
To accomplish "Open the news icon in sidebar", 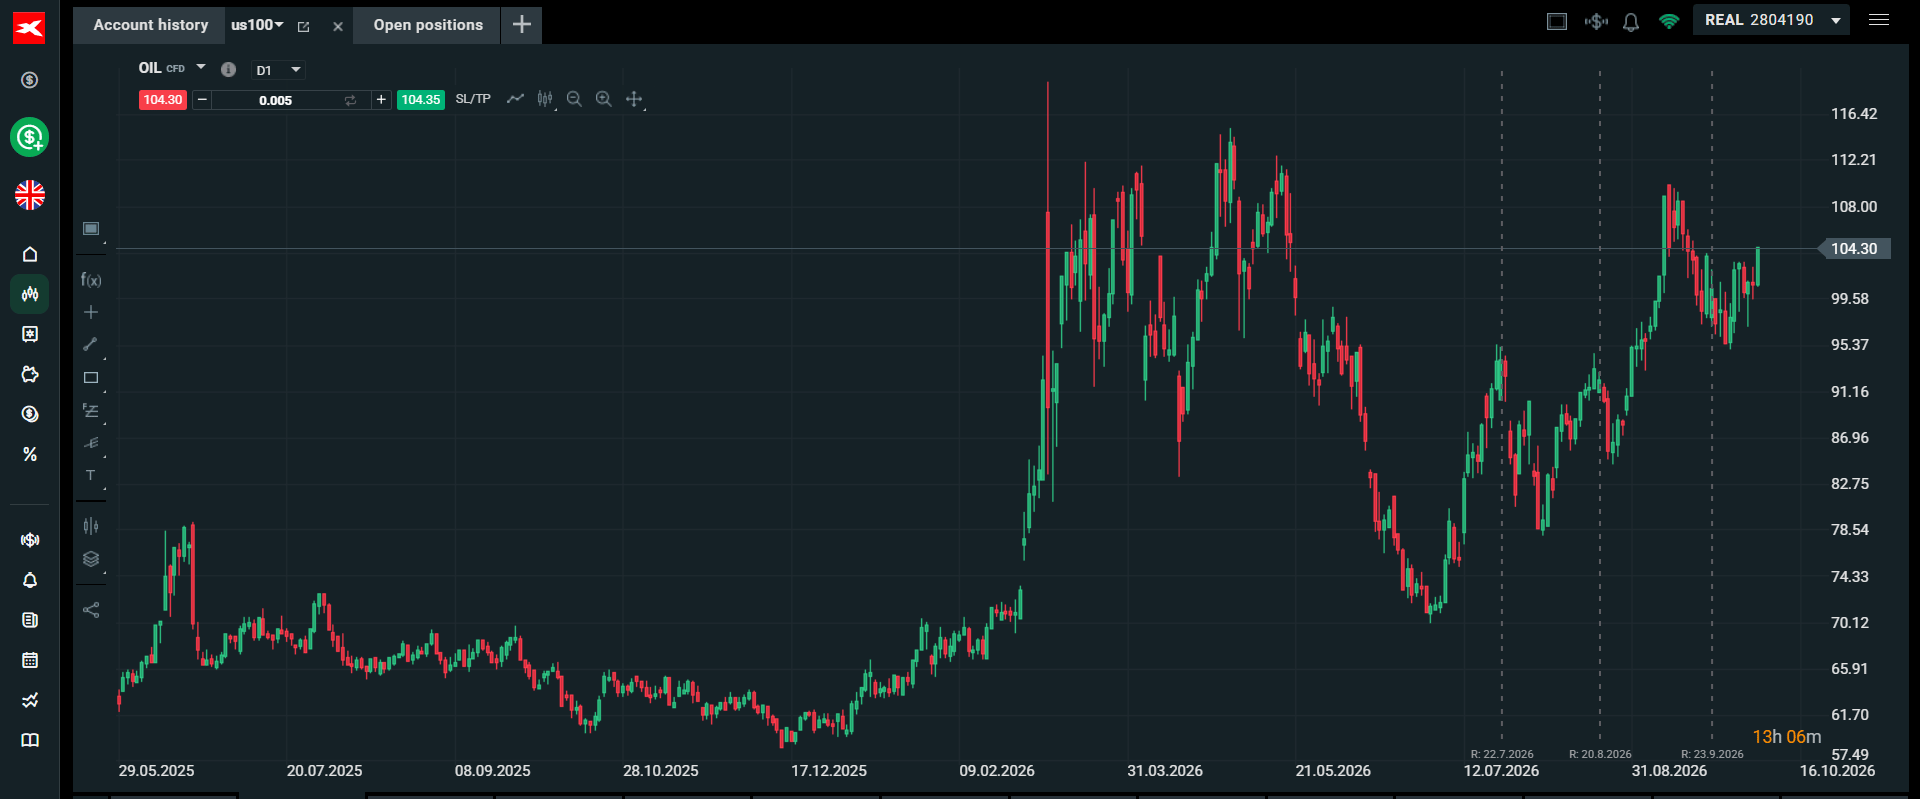I will [30, 620].
